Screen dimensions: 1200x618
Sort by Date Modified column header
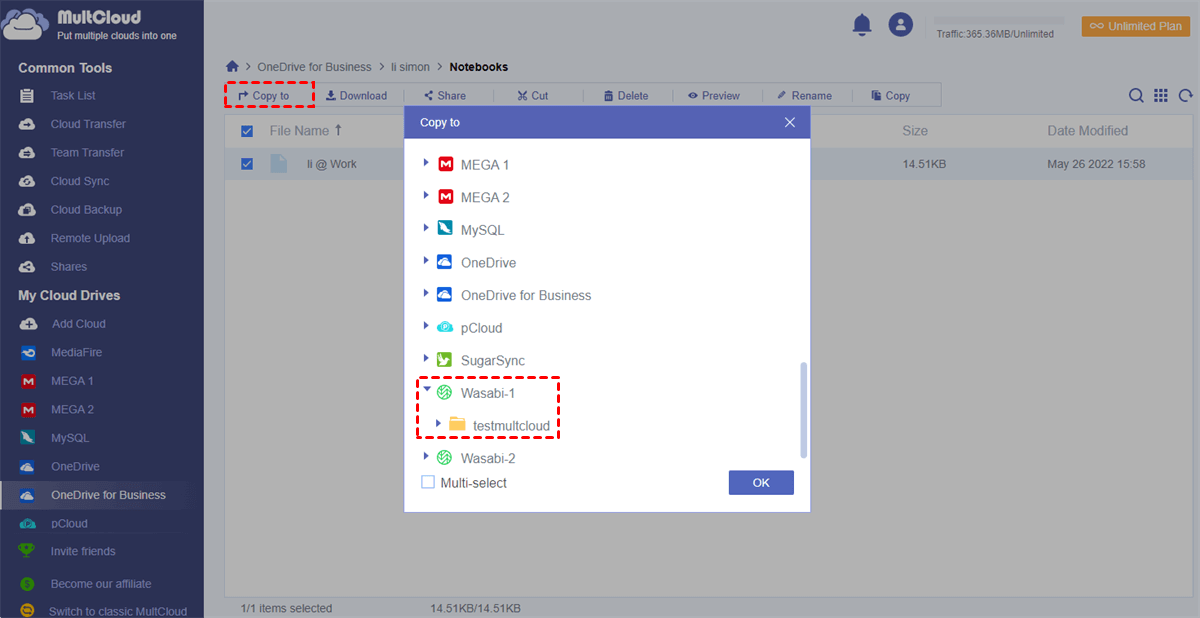(x=1088, y=131)
